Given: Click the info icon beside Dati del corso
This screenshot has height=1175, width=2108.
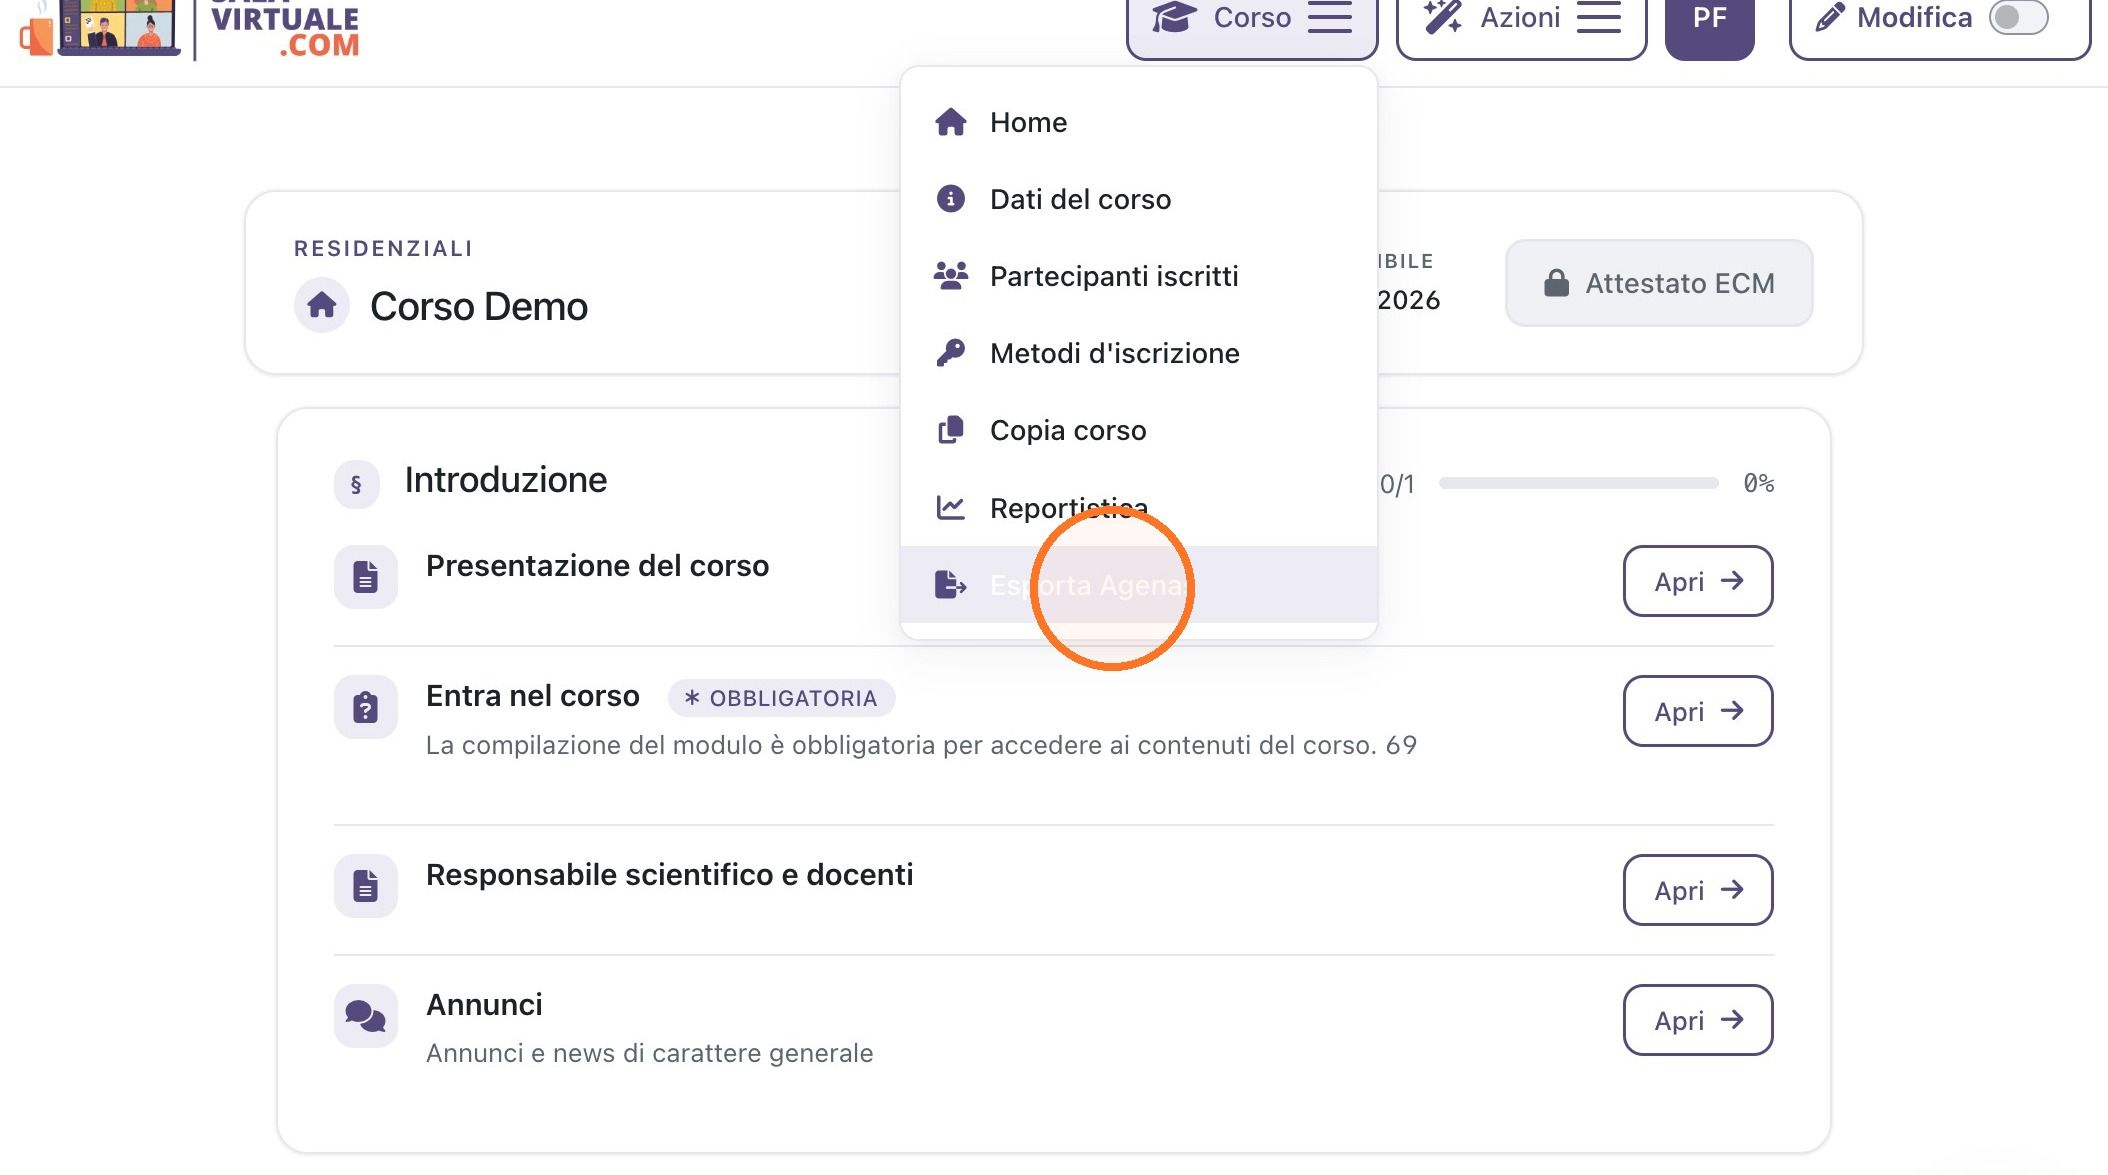Looking at the screenshot, I should pyautogui.click(x=950, y=199).
